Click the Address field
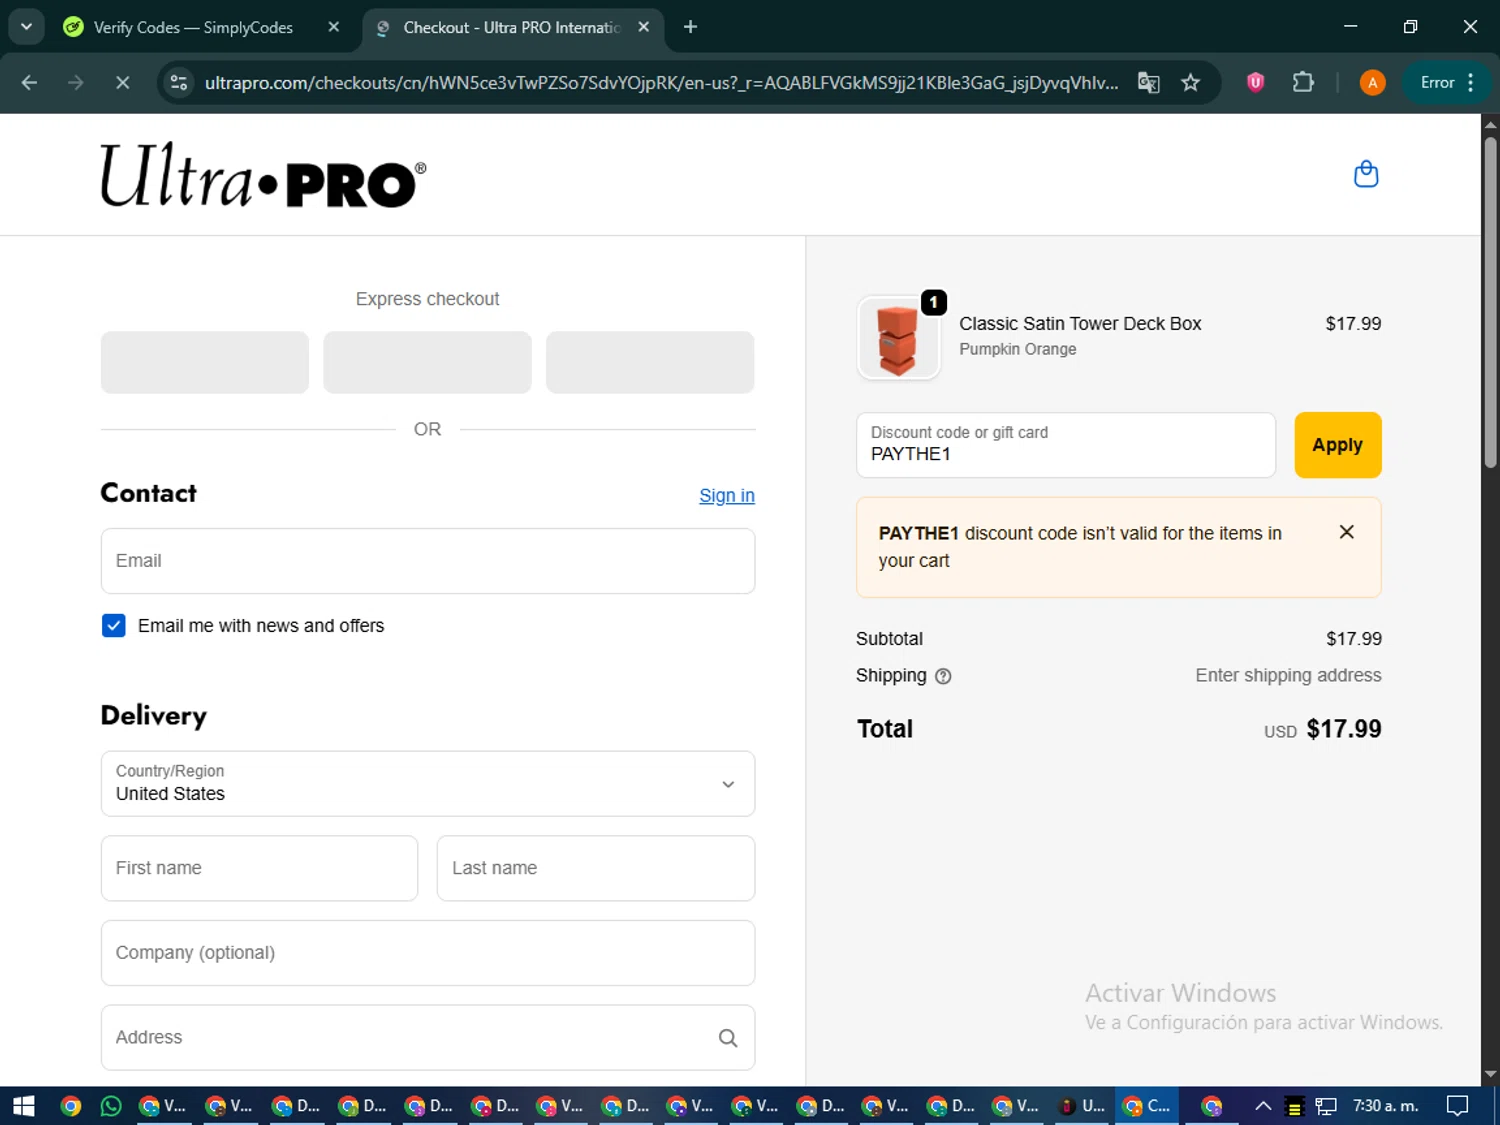1500x1125 pixels. pyautogui.click(x=428, y=1038)
